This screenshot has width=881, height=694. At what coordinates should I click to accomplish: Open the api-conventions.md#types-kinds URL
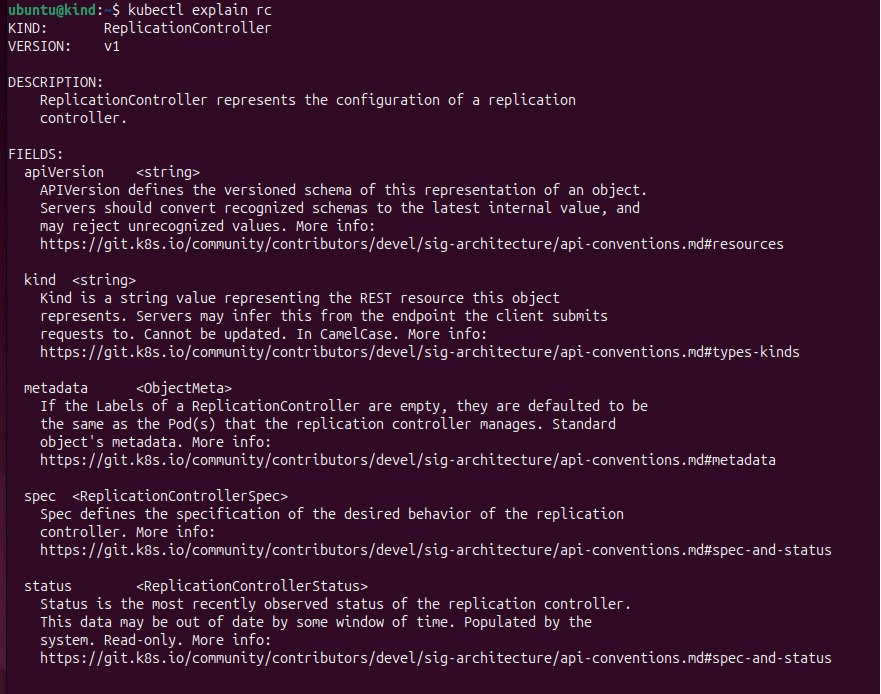419,352
